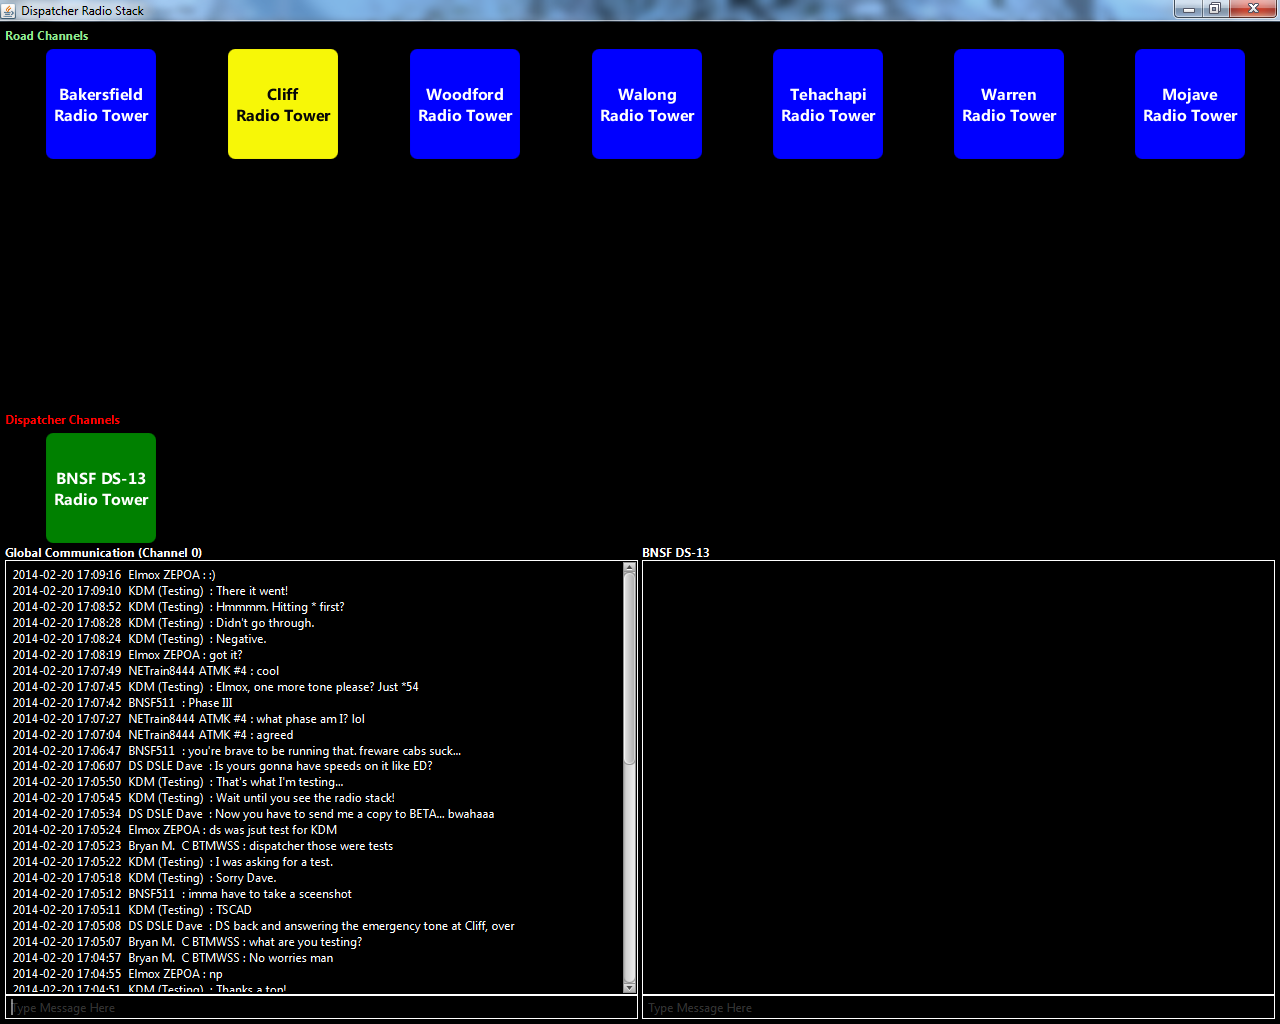Choose the Warren Radio Tower channel
The image size is (1280, 1024).
point(1009,104)
